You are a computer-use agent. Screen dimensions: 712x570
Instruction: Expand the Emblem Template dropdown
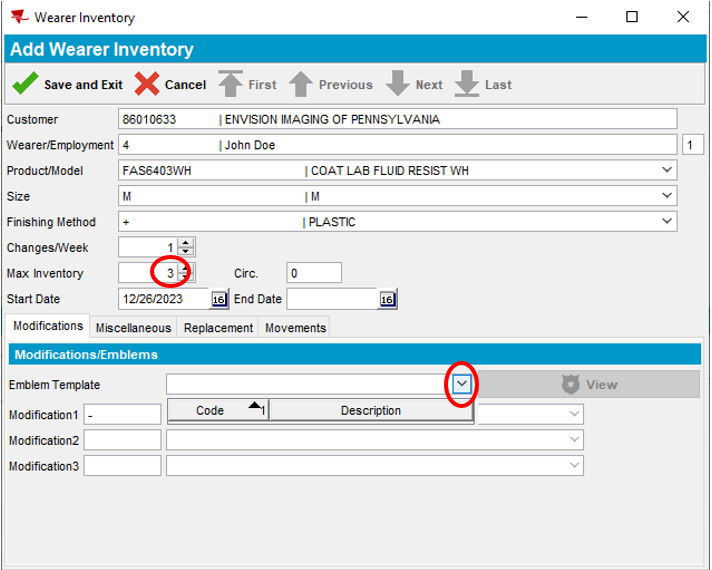(461, 384)
